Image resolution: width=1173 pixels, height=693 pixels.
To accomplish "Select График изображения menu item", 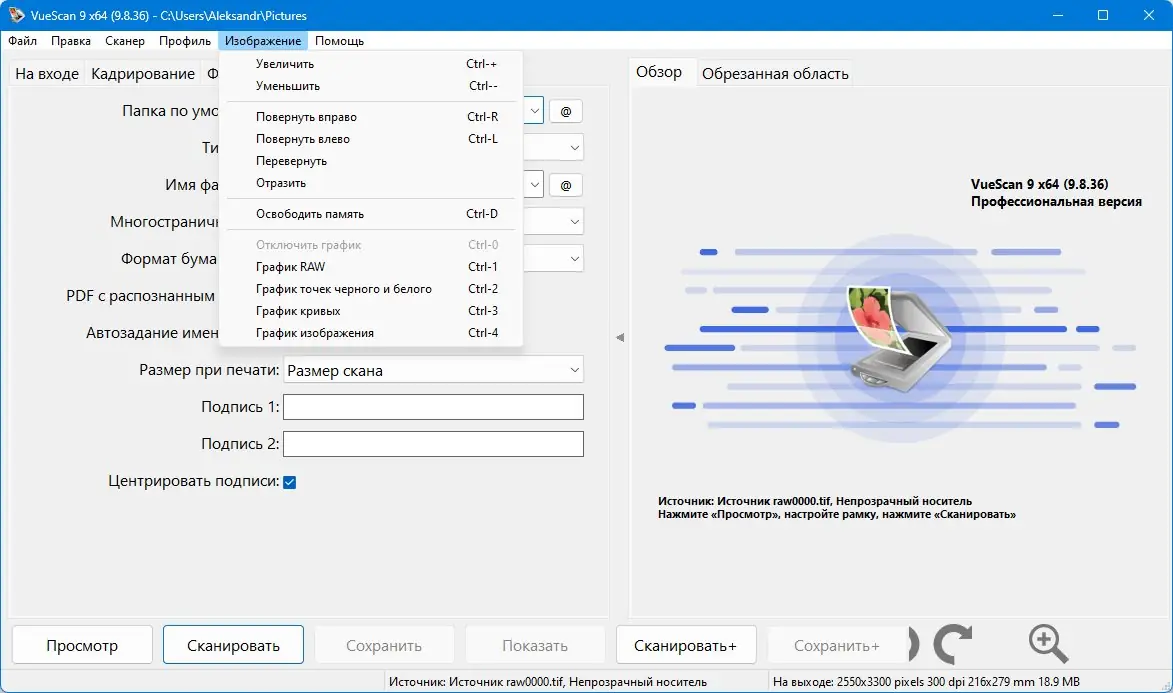I will (x=371, y=333).
